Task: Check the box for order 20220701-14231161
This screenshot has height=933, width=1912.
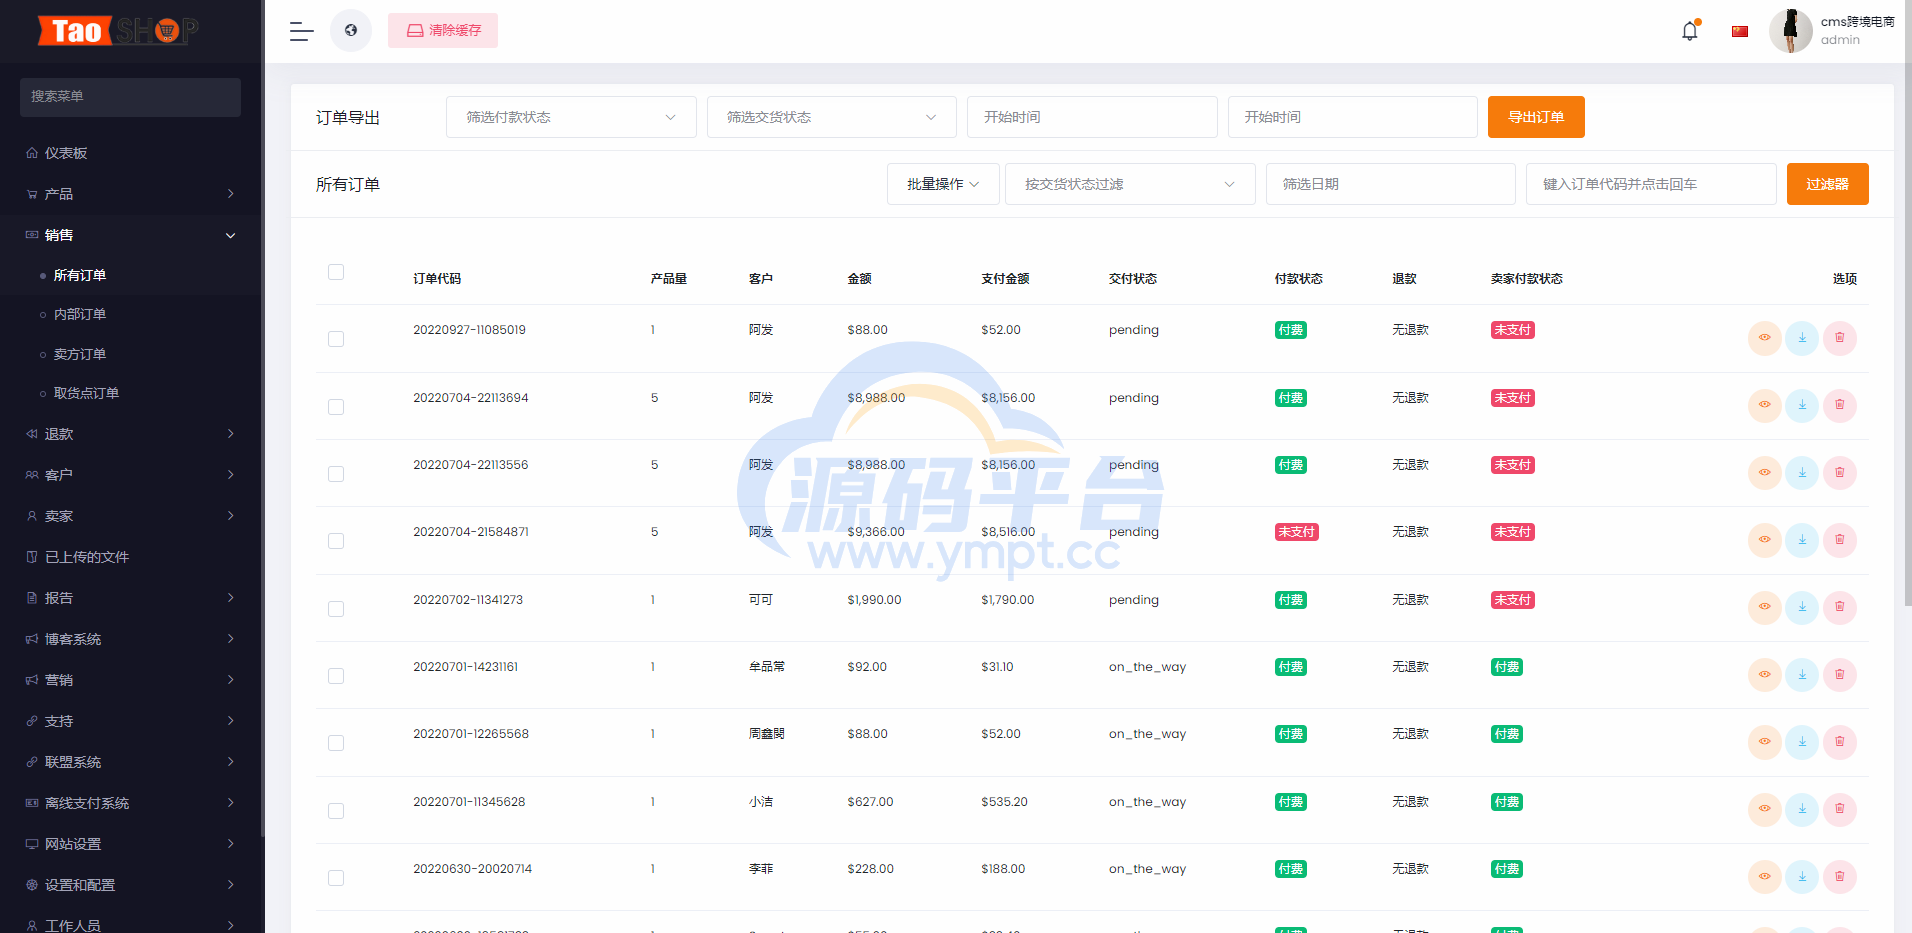Action: pos(336,676)
